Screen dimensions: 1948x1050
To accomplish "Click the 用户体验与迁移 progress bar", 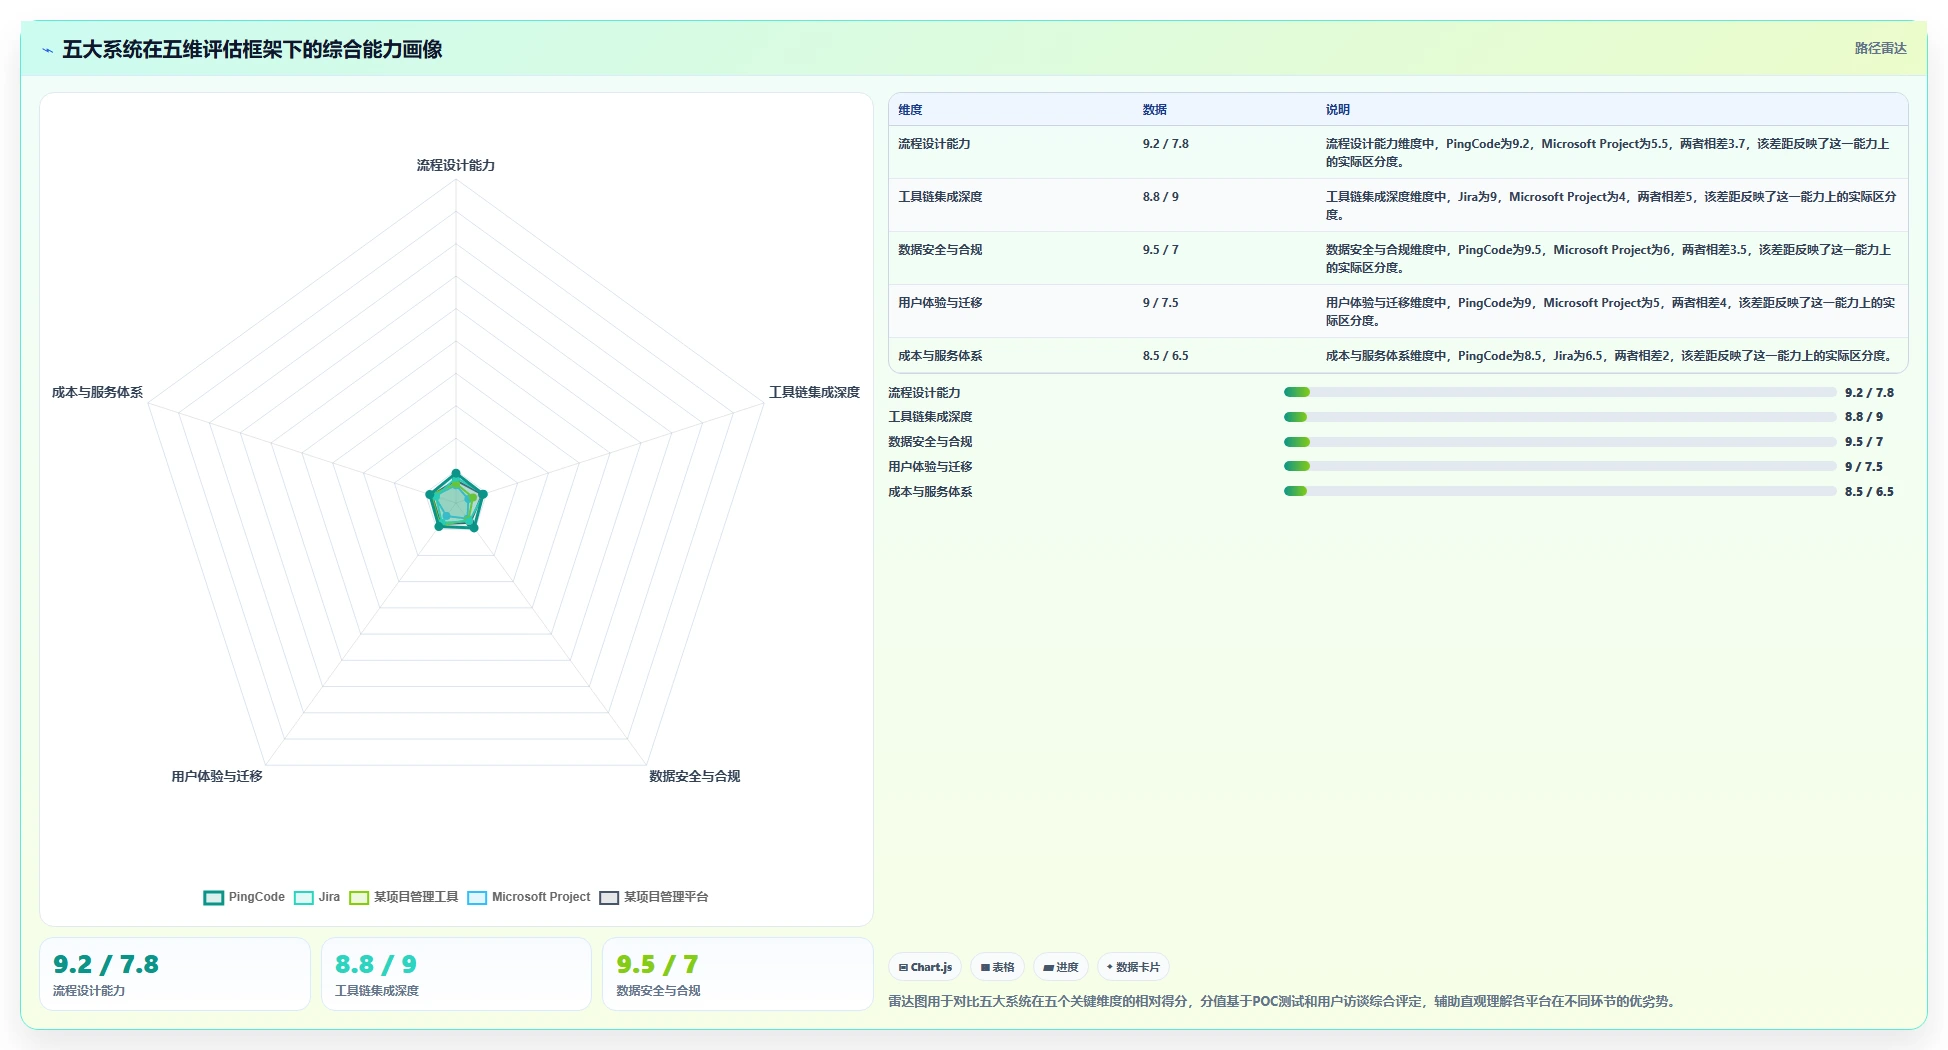I will pos(1560,466).
